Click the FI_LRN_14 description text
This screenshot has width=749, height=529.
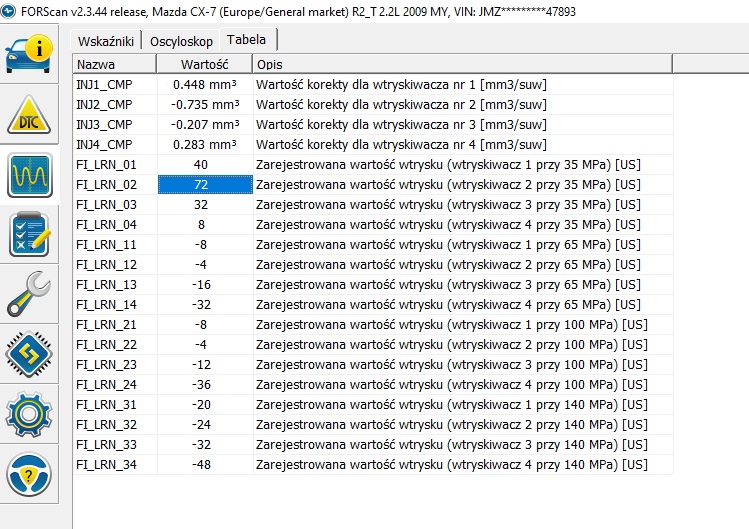[448, 304]
